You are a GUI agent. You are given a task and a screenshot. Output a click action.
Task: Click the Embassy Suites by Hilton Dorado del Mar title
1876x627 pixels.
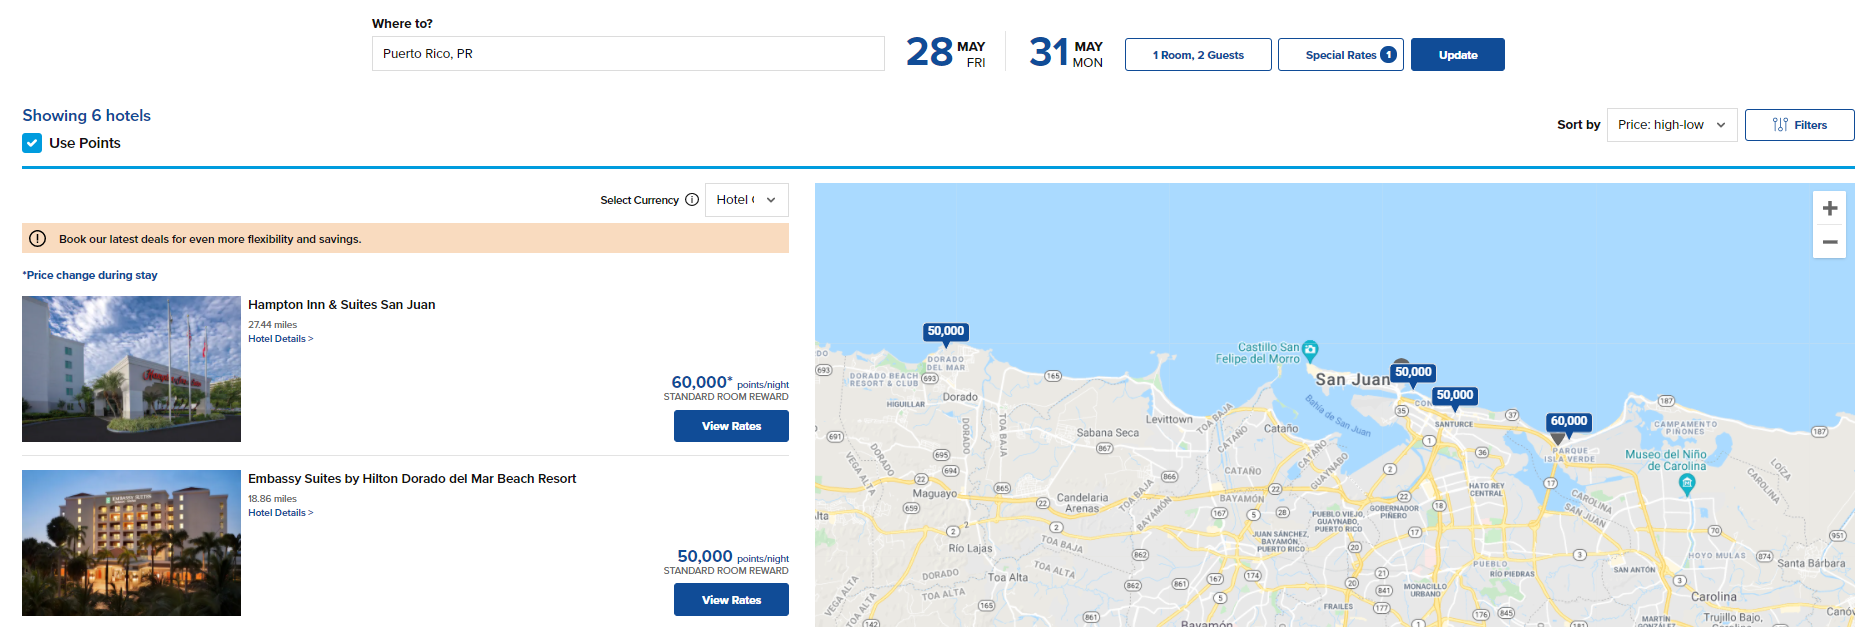[x=412, y=479]
